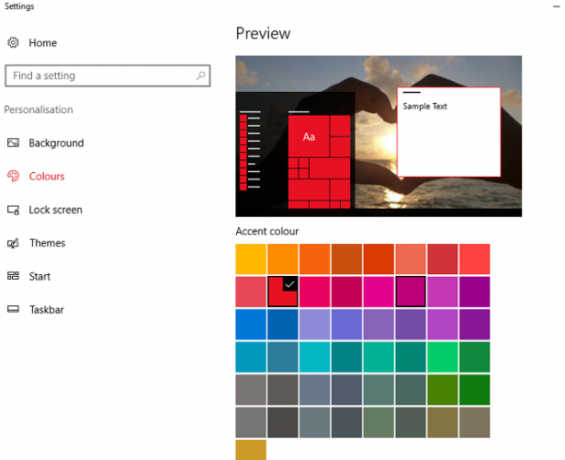Click the Start tiles icon
The height and width of the screenshot is (460, 565).
tap(13, 276)
